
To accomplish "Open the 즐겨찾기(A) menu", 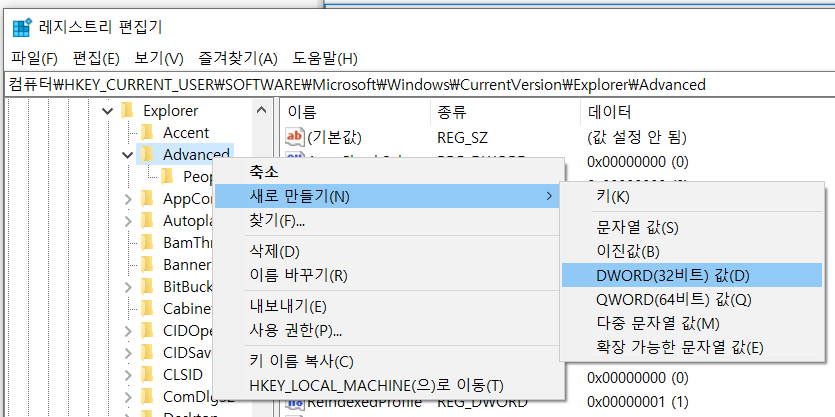I will (238, 59).
